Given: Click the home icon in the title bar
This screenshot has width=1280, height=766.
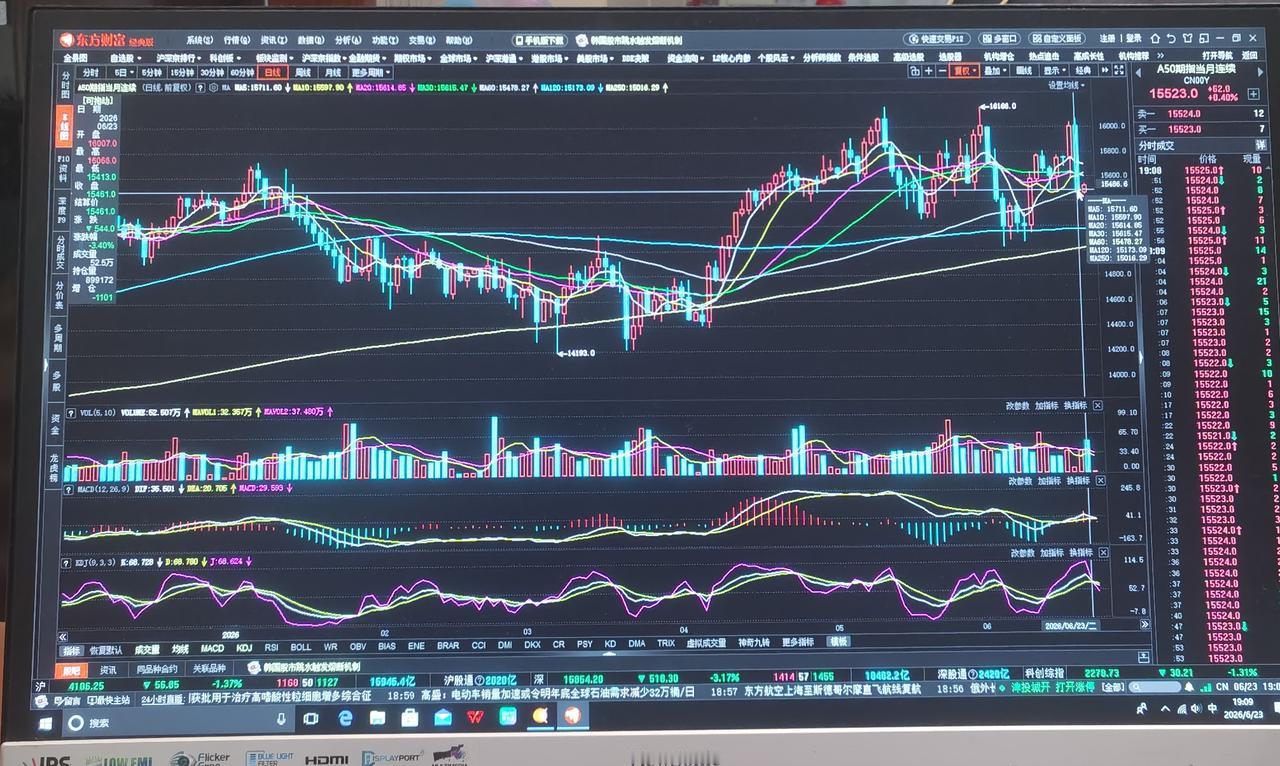Looking at the screenshot, I should click(x=1156, y=39).
